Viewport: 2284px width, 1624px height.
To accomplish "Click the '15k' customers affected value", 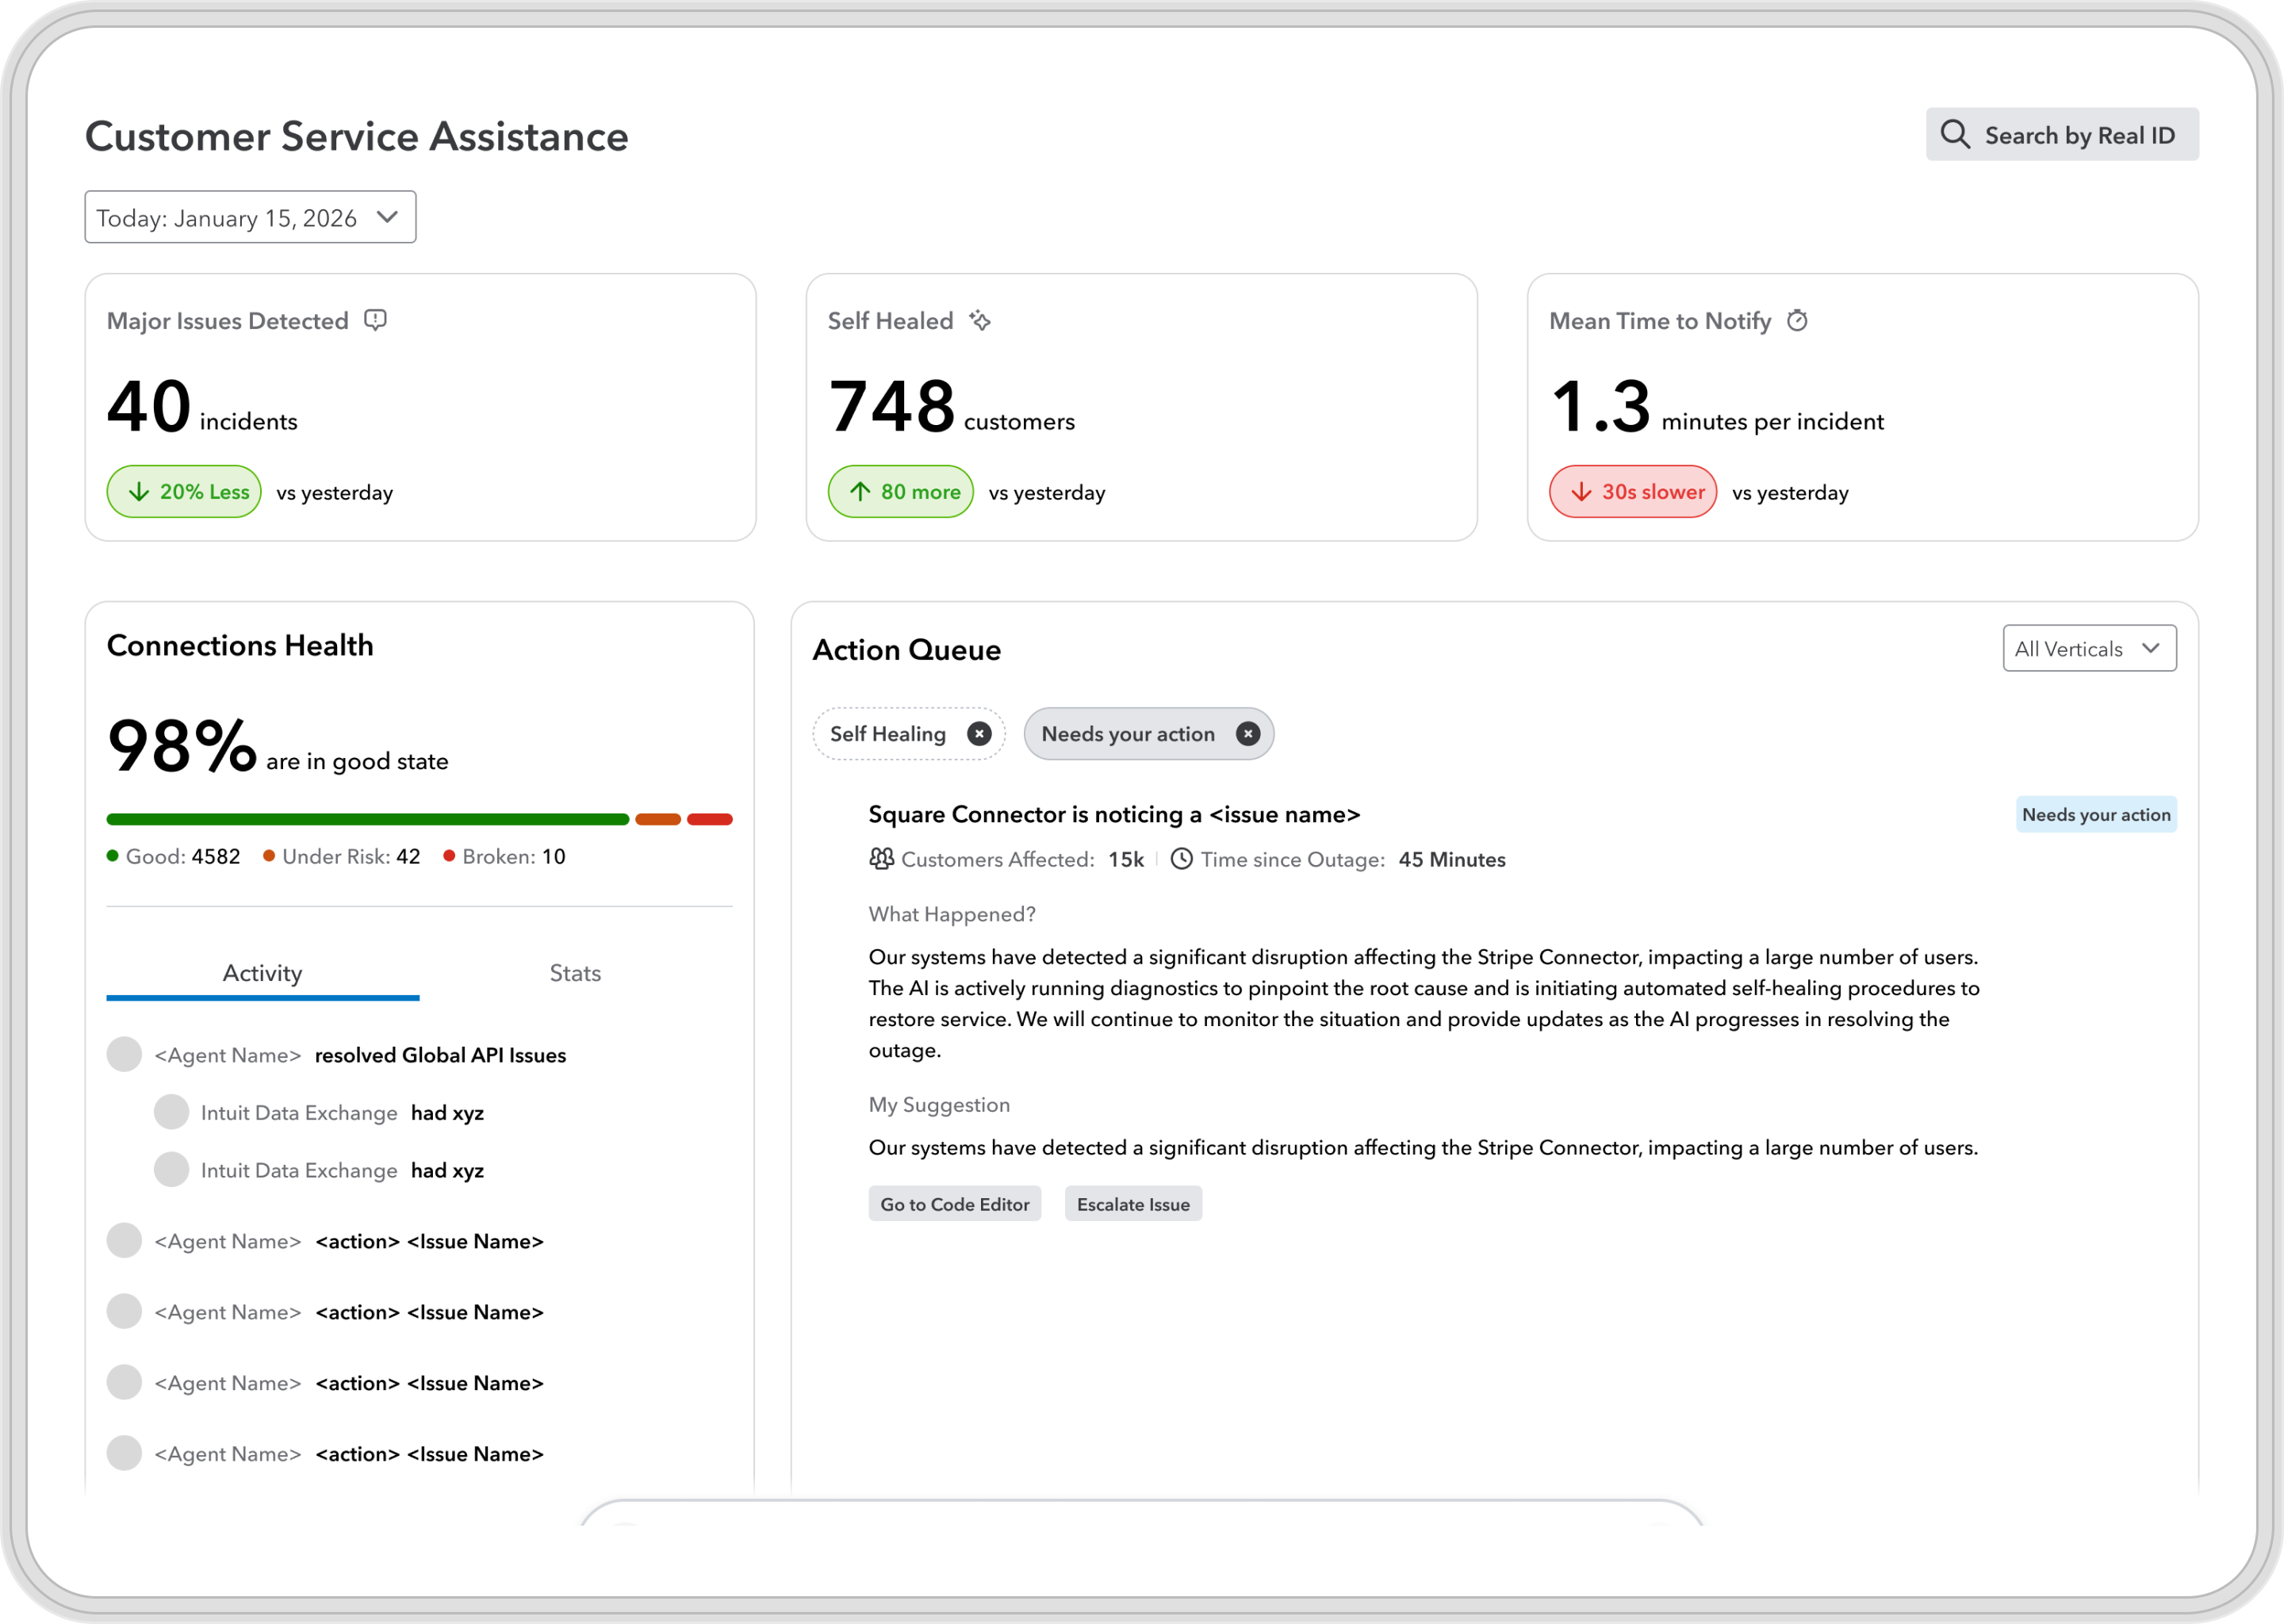I will pyautogui.click(x=1125, y=859).
